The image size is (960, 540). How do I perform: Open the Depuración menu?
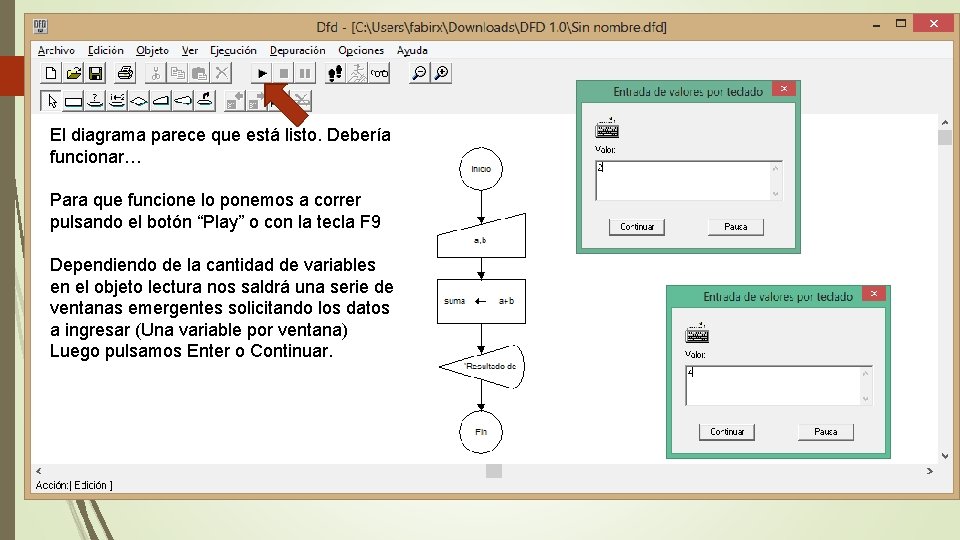tap(298, 50)
